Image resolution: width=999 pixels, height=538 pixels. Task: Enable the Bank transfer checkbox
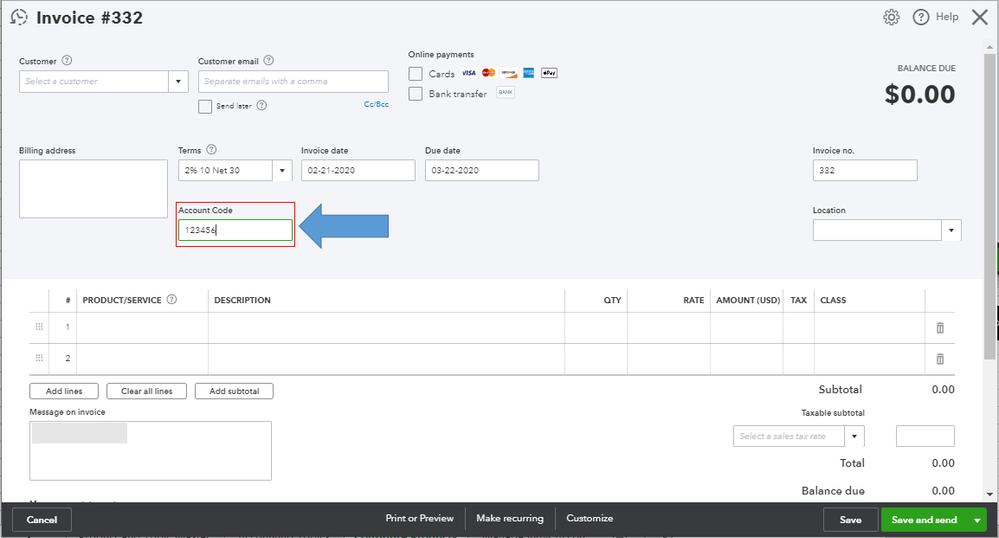pyautogui.click(x=416, y=94)
